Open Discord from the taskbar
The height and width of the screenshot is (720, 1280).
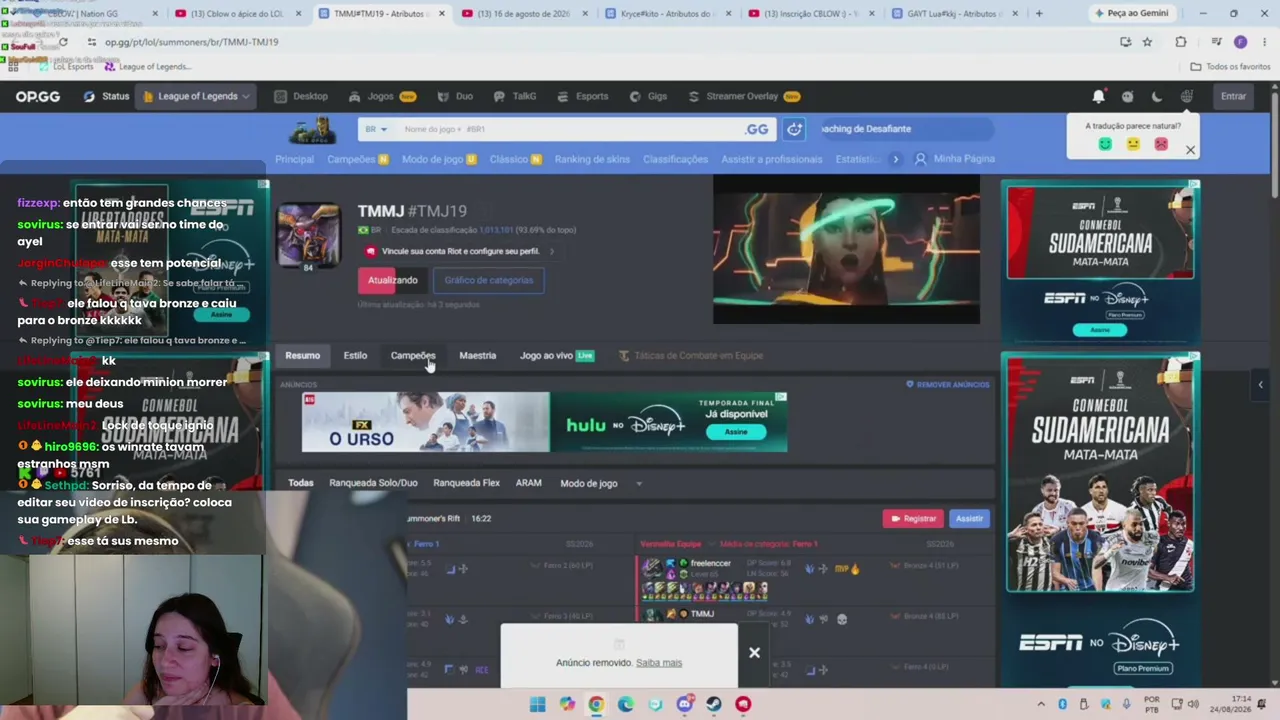tap(684, 704)
